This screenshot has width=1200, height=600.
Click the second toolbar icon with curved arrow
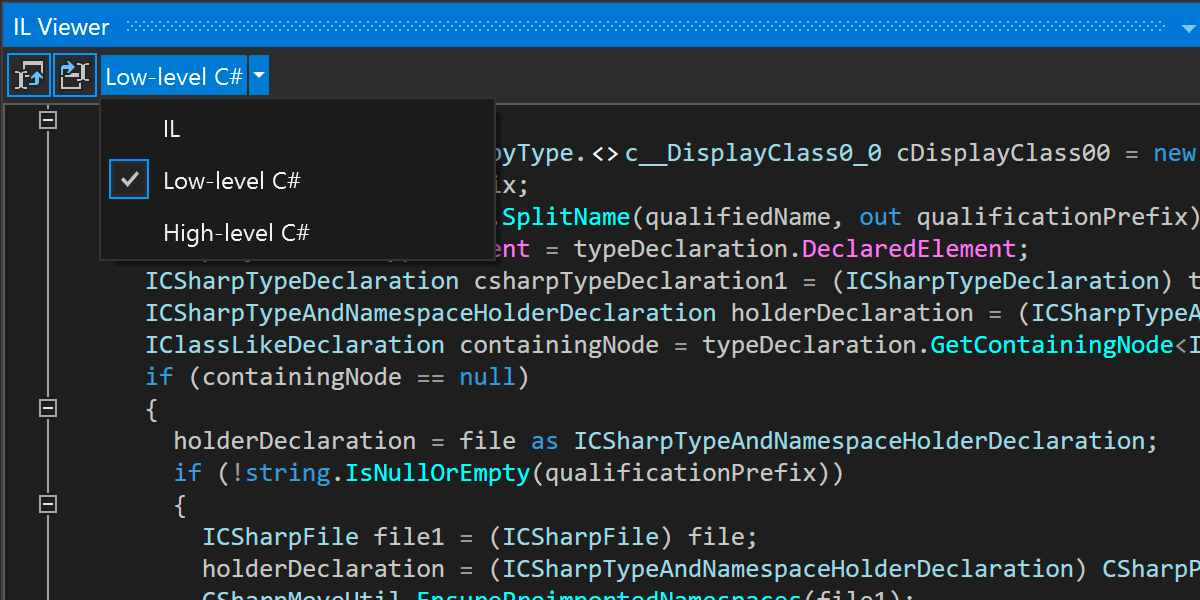click(x=75, y=76)
